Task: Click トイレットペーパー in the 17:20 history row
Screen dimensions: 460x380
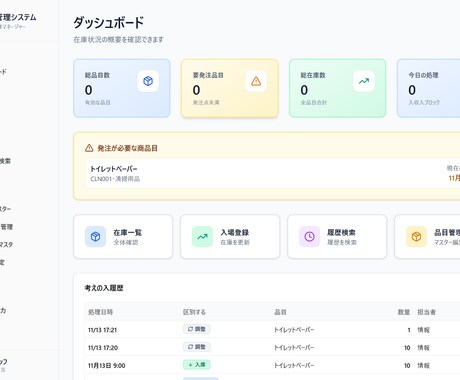Action: pos(294,348)
